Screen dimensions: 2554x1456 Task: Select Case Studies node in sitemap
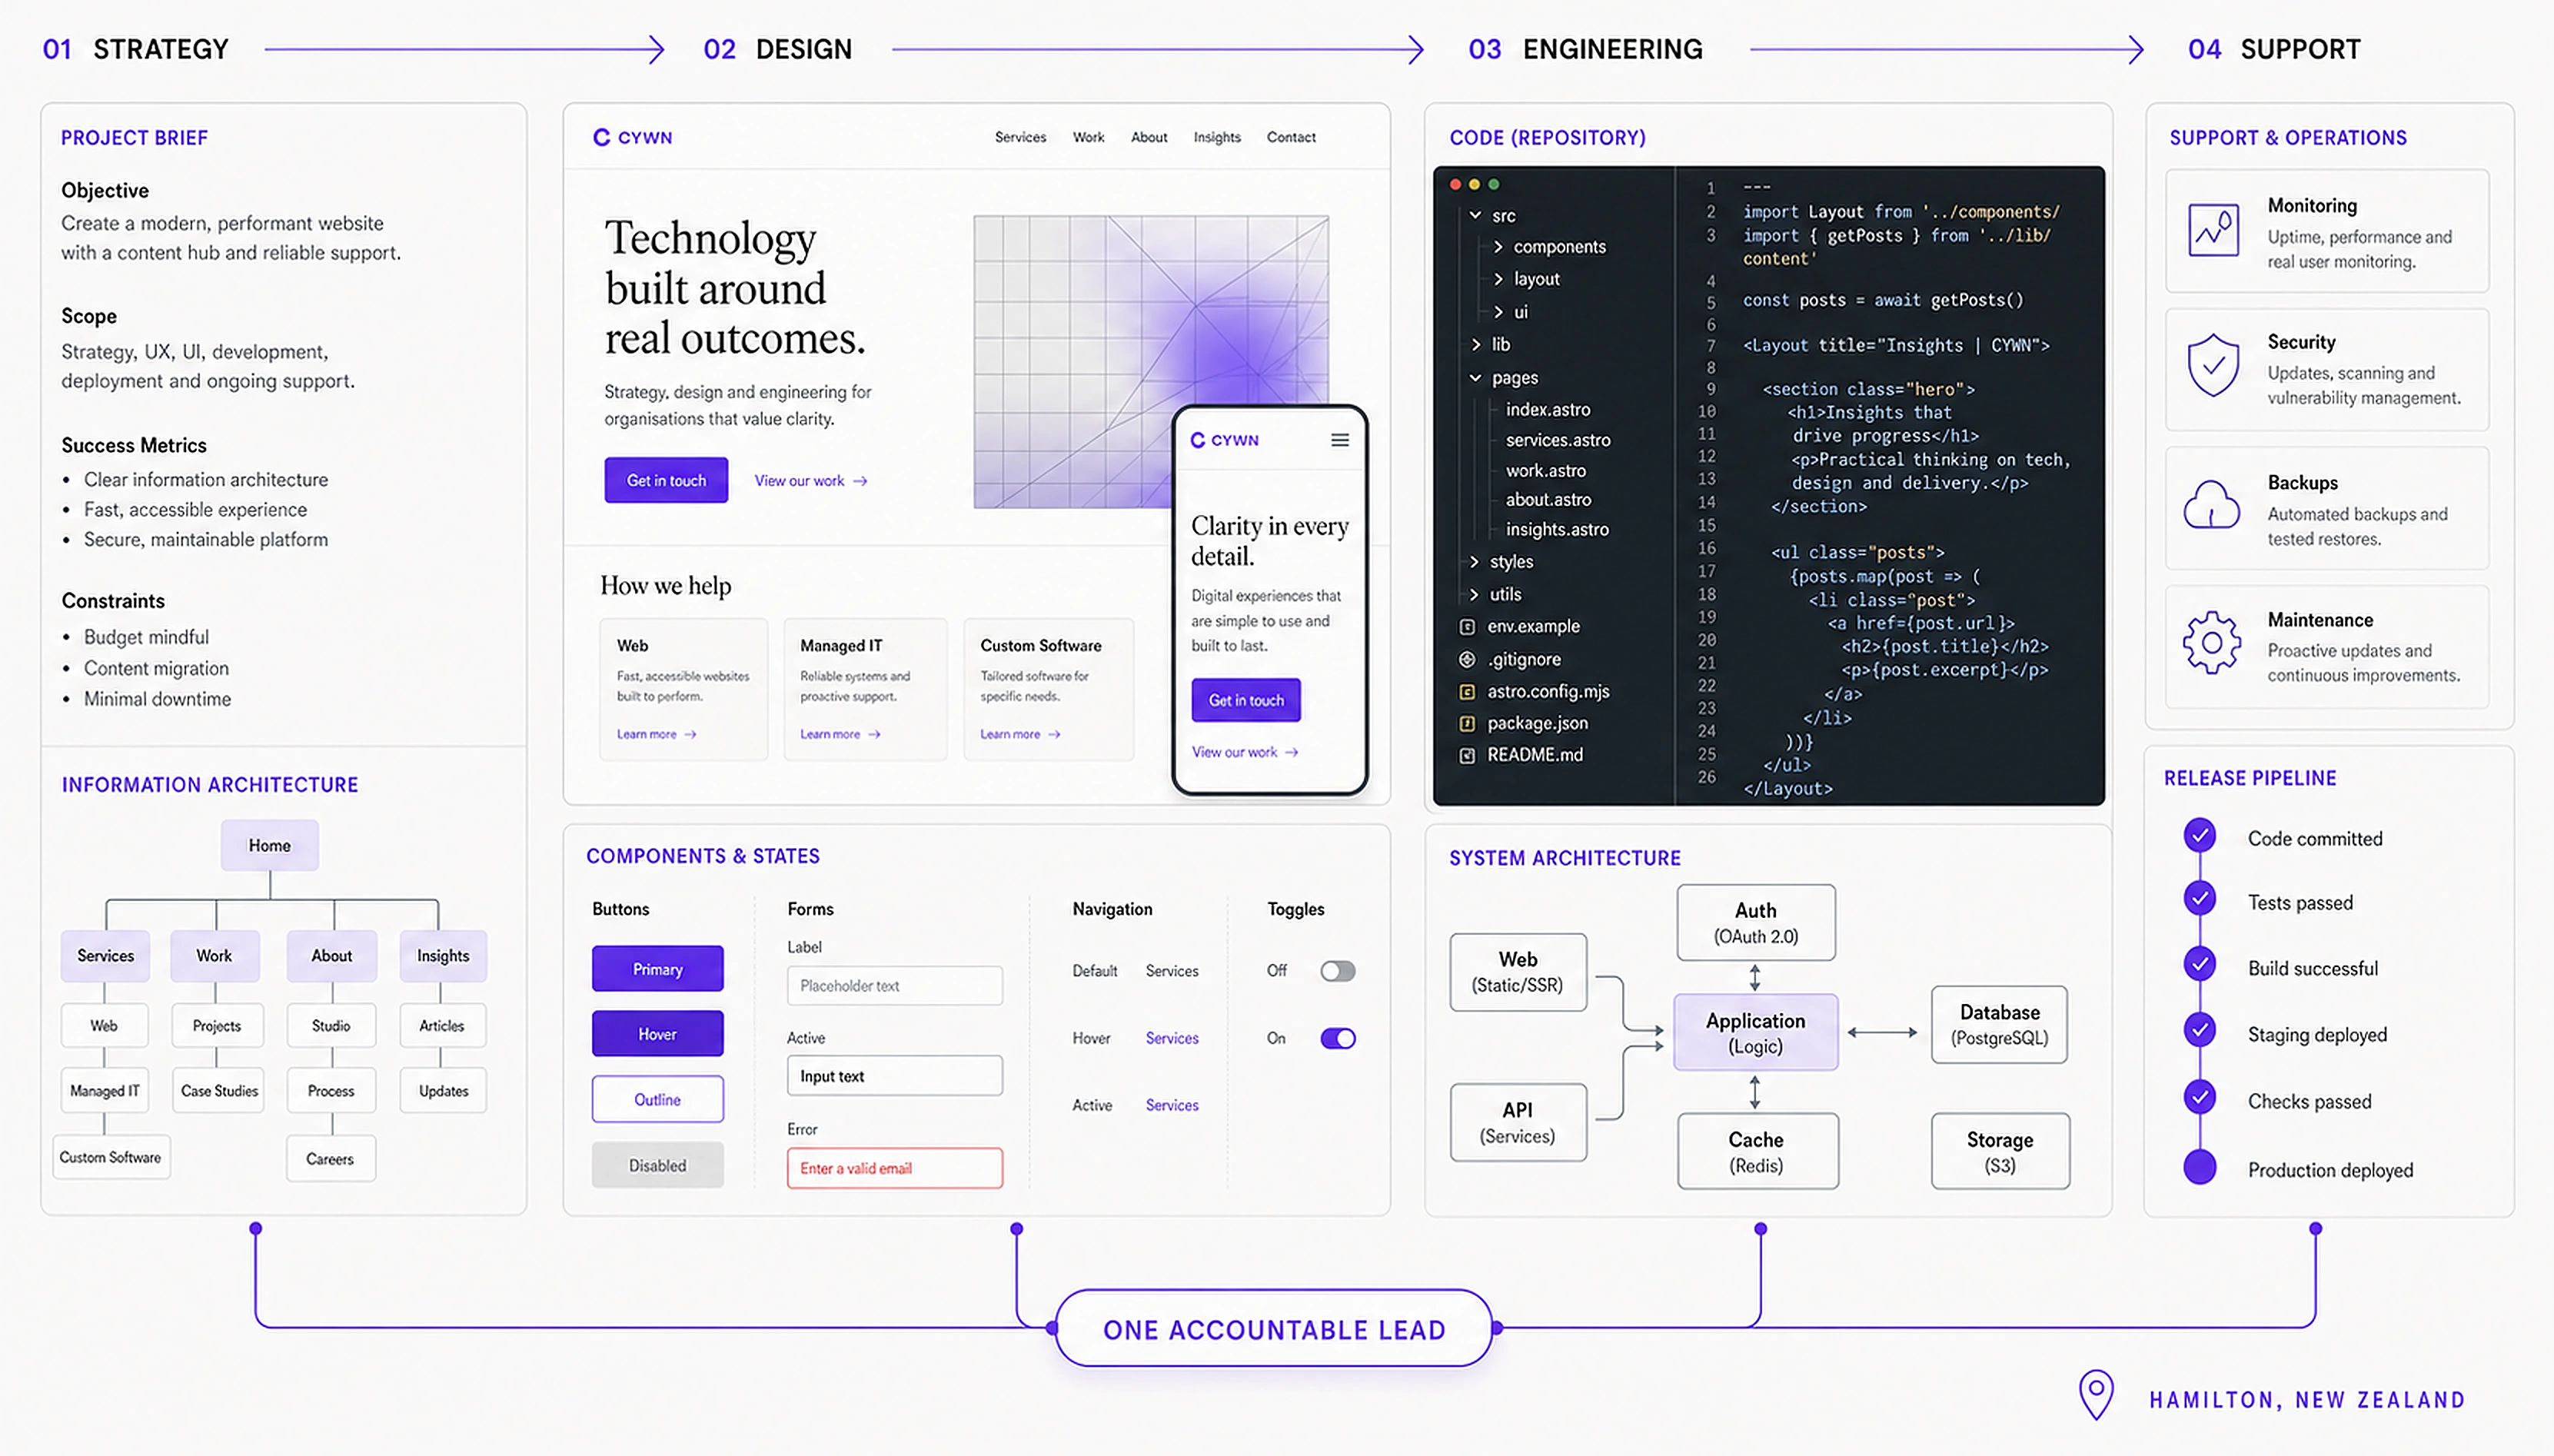[x=219, y=1091]
